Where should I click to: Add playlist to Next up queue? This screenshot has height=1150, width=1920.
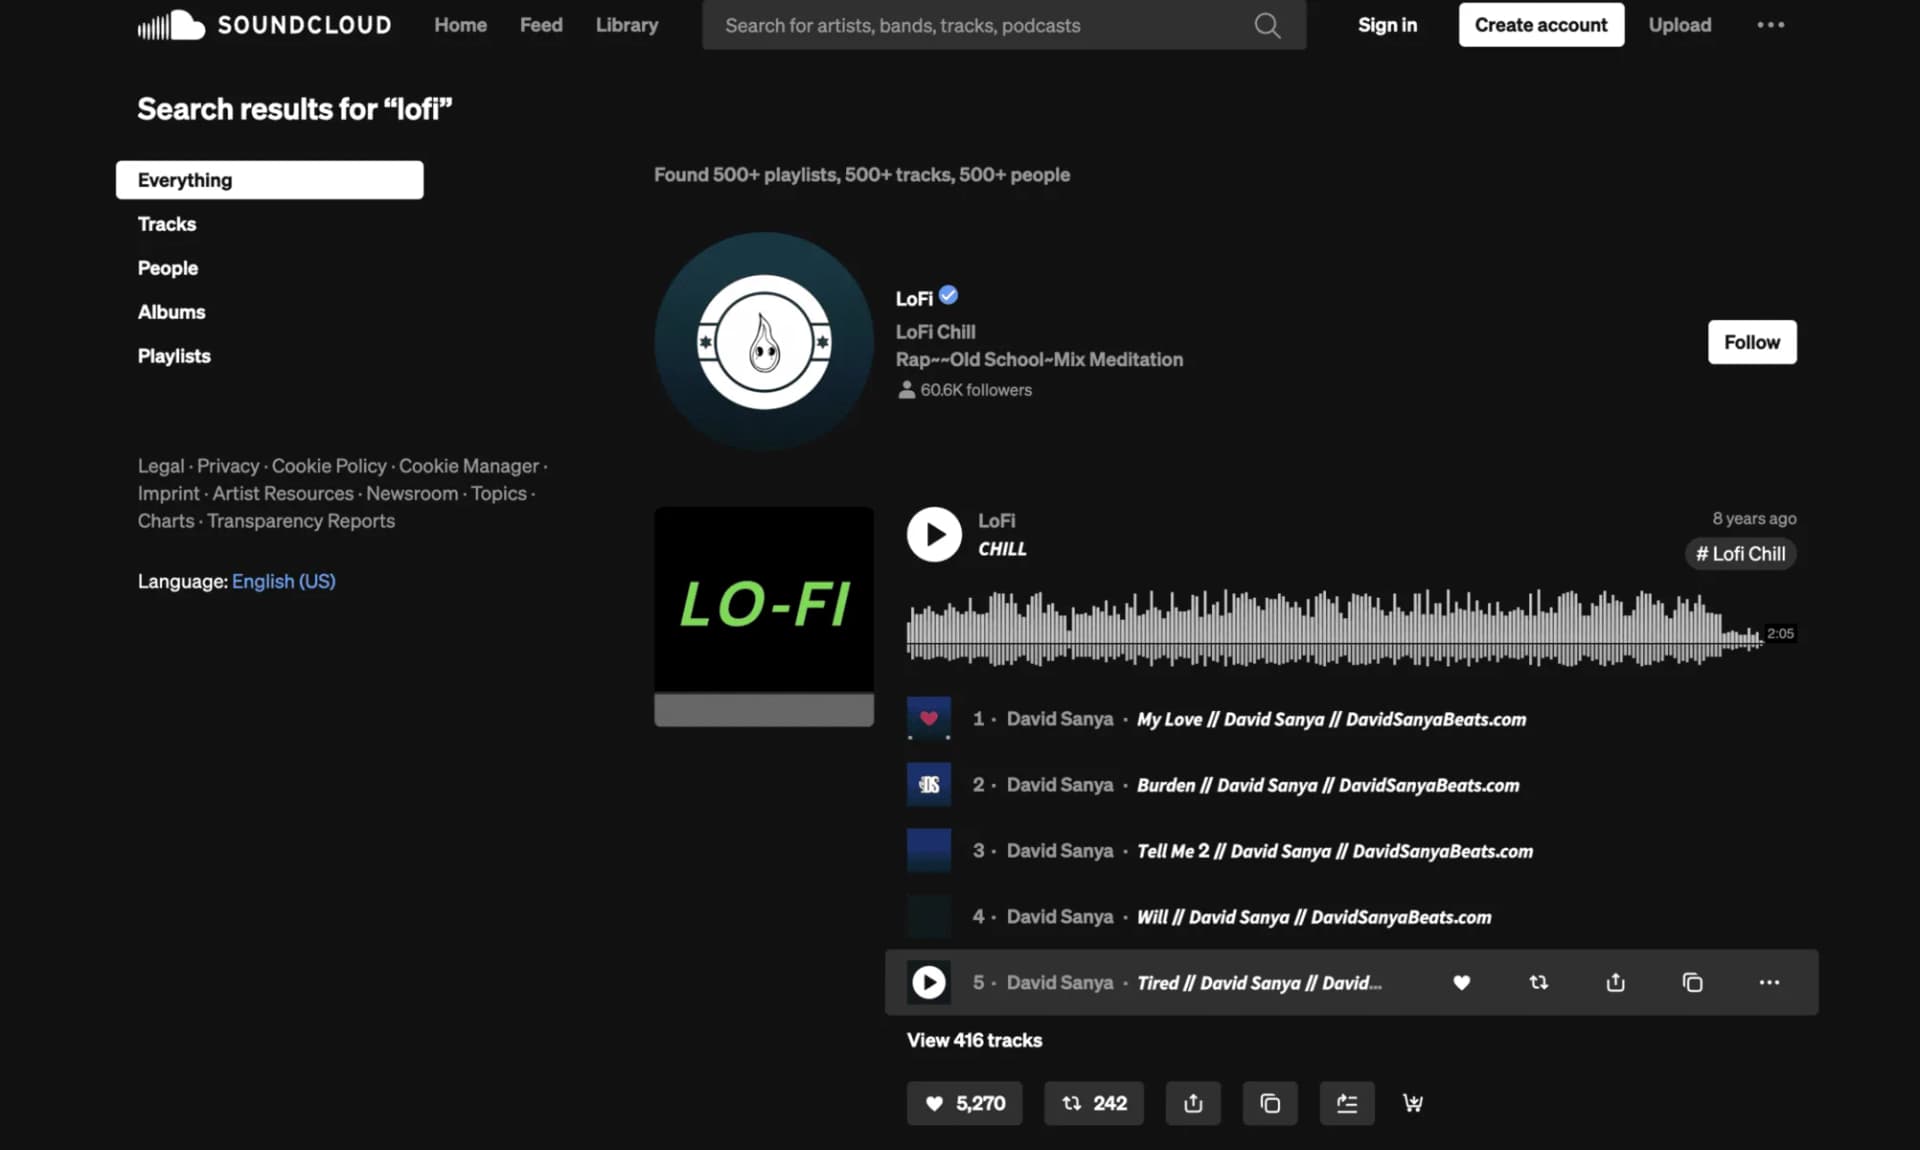point(1347,1103)
